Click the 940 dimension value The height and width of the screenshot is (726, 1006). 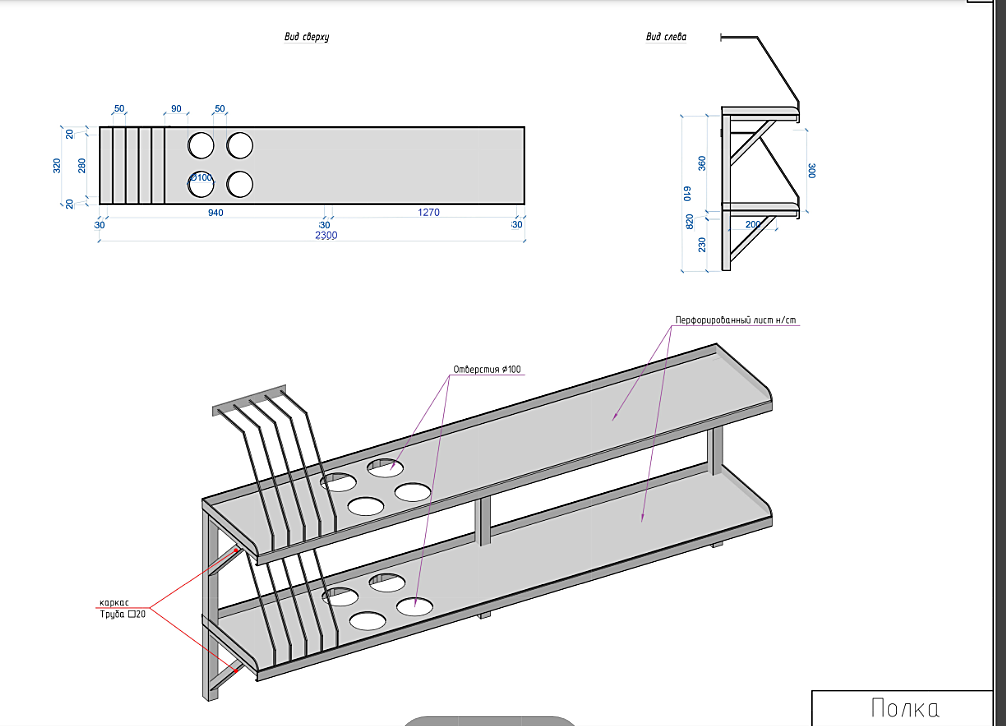[215, 212]
